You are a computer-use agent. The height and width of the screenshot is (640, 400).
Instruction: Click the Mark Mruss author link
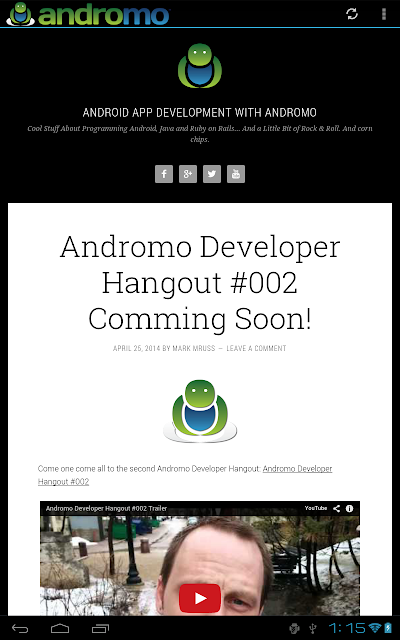pyautogui.click(x=193, y=348)
